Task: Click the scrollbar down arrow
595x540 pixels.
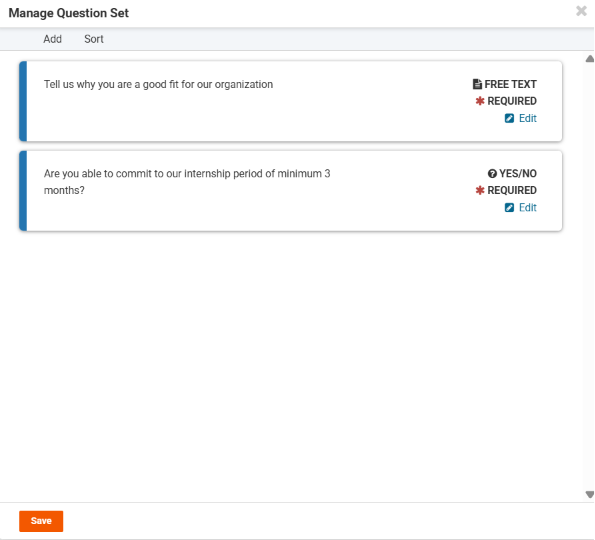Action: (x=590, y=494)
